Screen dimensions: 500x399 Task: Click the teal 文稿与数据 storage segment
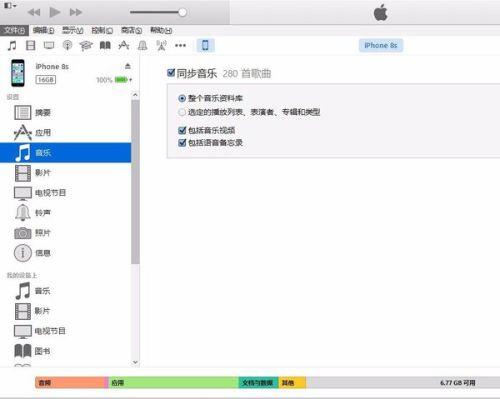coord(259,383)
